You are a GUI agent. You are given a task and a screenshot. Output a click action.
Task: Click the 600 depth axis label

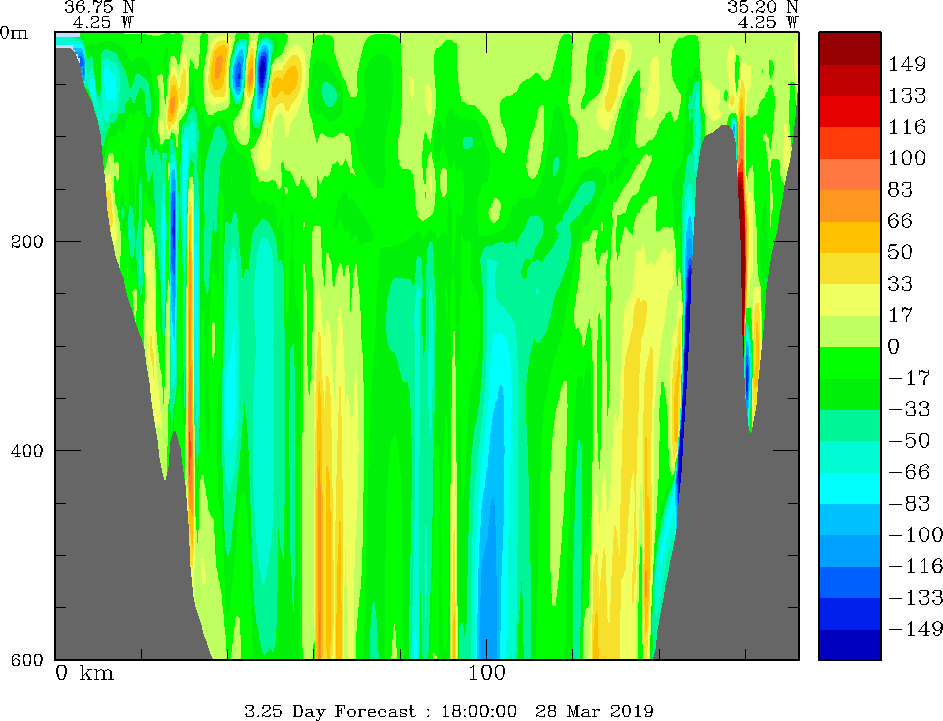[27, 660]
